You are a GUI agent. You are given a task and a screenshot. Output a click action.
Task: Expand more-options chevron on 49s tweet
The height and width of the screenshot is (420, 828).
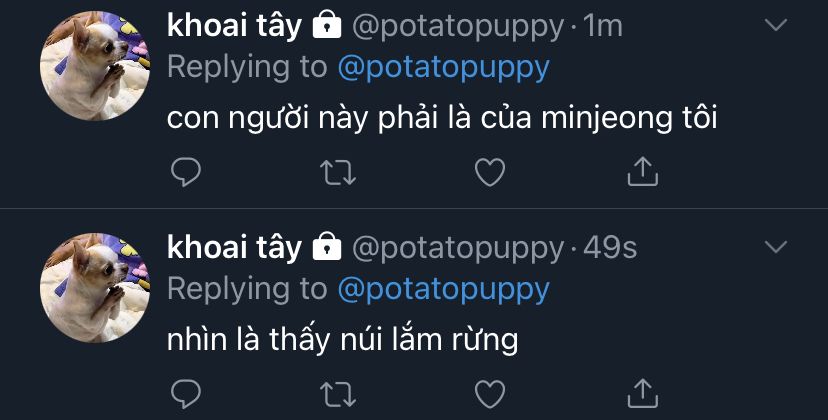776,246
